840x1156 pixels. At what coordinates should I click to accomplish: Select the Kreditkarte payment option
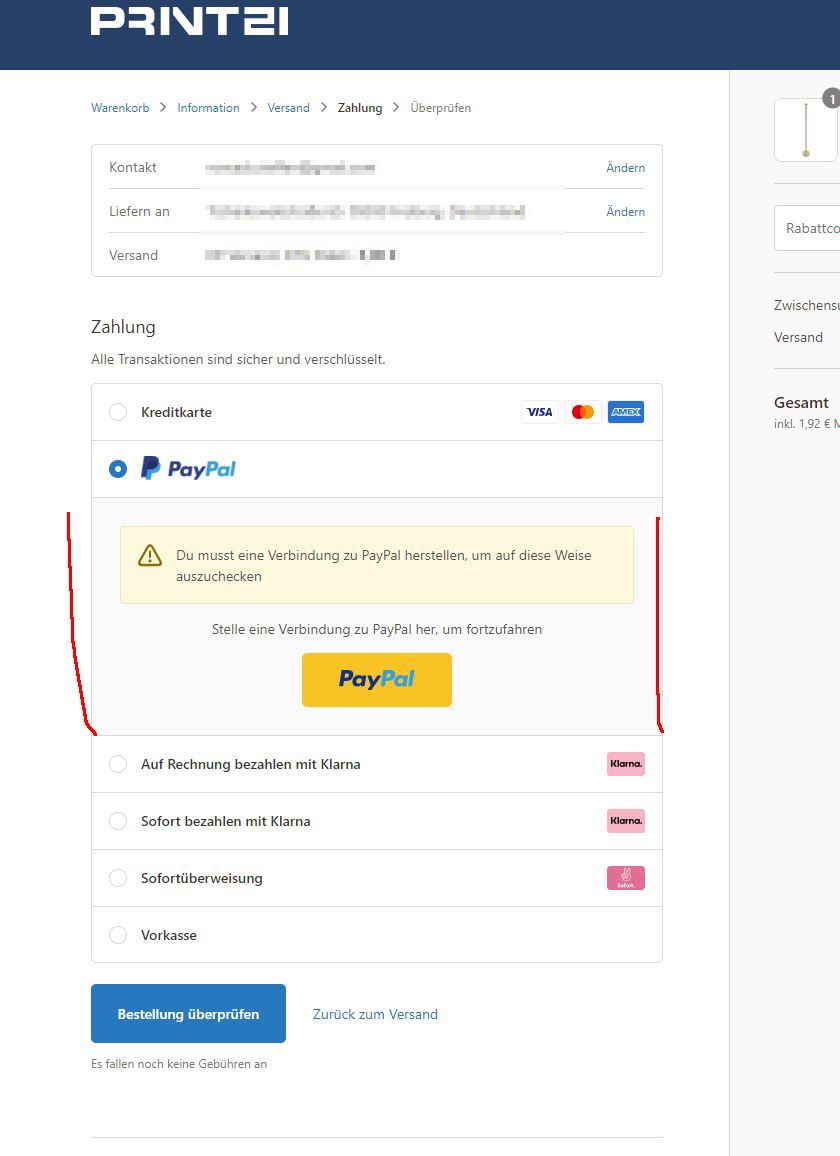pos(118,412)
